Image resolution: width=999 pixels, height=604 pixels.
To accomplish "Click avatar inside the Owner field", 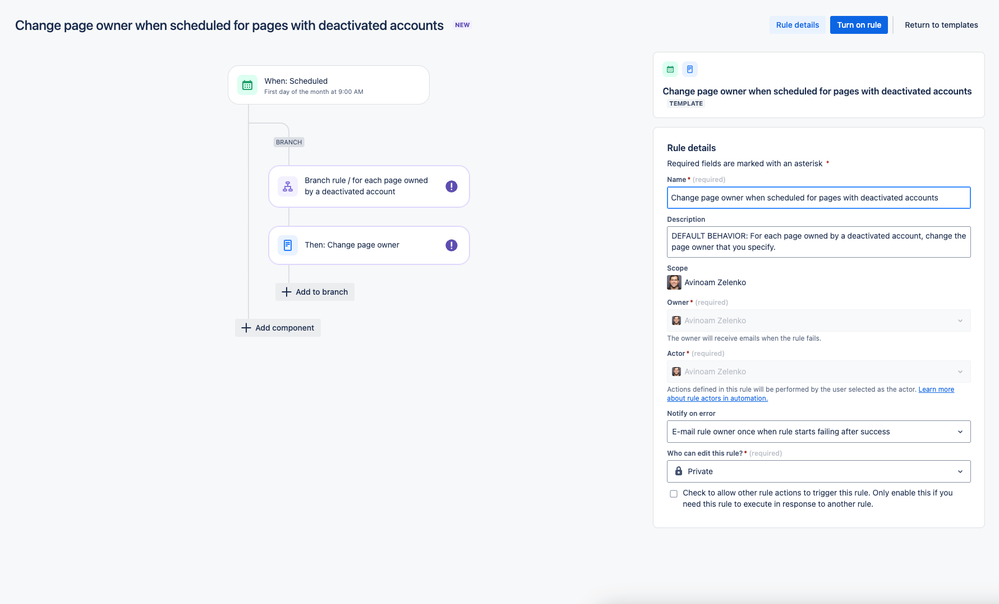I will click(x=677, y=320).
